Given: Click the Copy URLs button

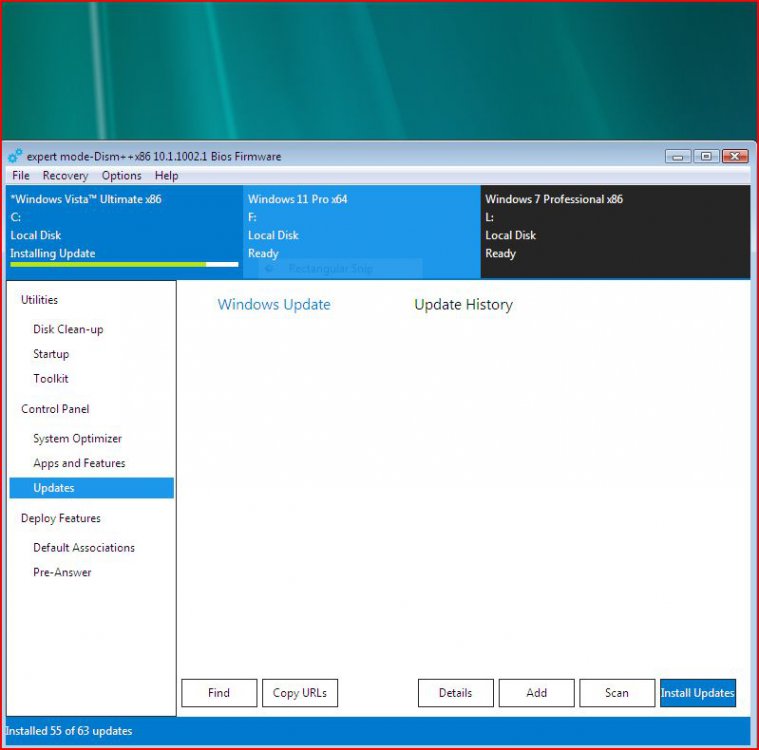Looking at the screenshot, I should (x=300, y=693).
